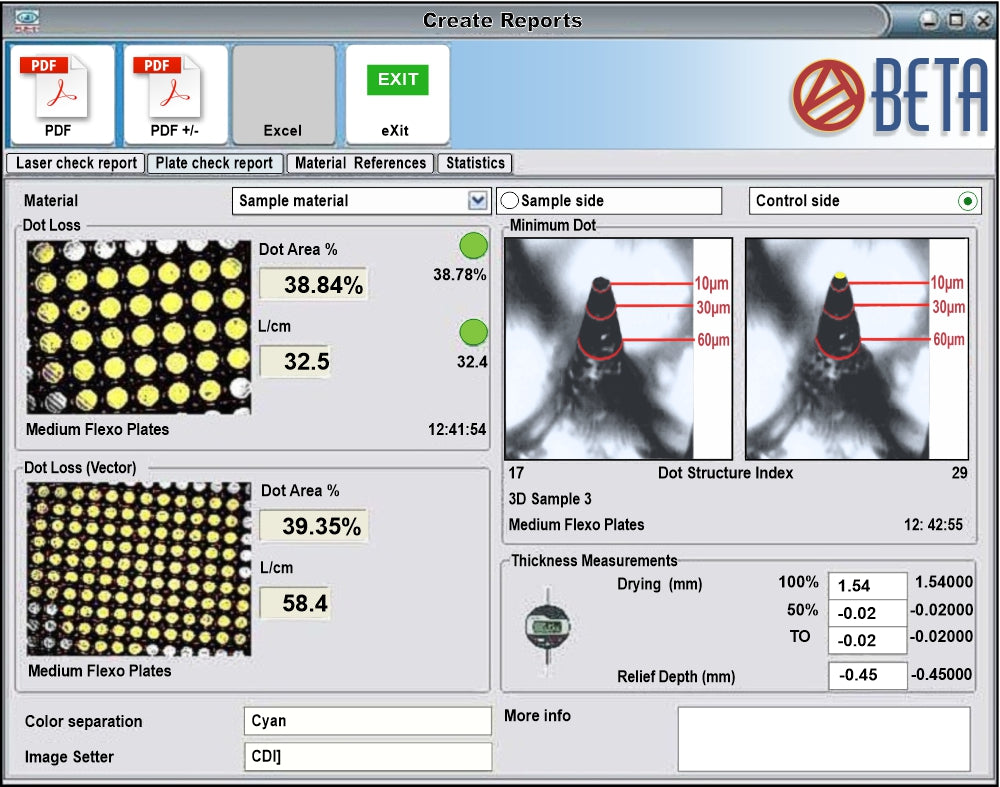Click the eye app icon in title bar
Image resolution: width=1000 pixels, height=787 pixels.
(x=27, y=20)
